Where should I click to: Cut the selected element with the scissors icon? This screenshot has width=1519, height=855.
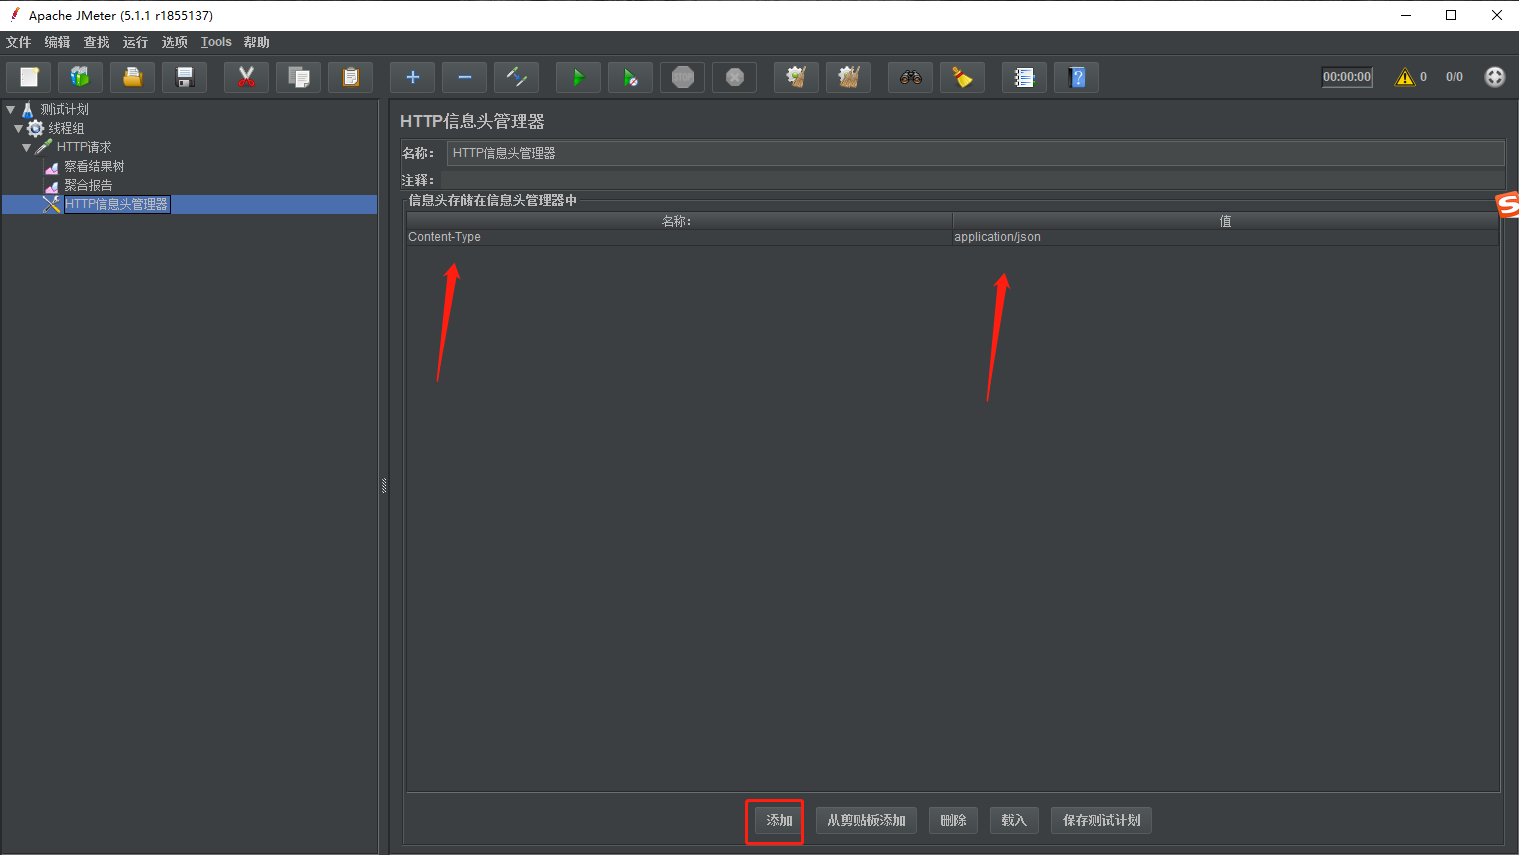click(246, 77)
